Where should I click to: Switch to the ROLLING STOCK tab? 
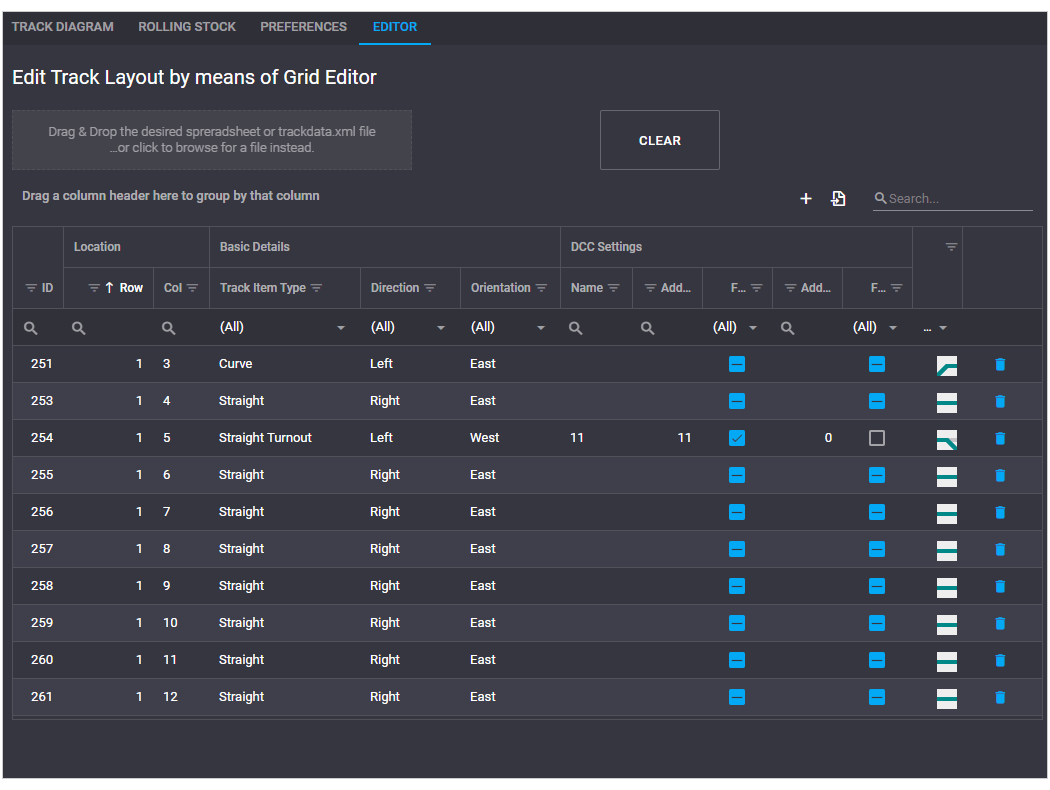point(186,27)
